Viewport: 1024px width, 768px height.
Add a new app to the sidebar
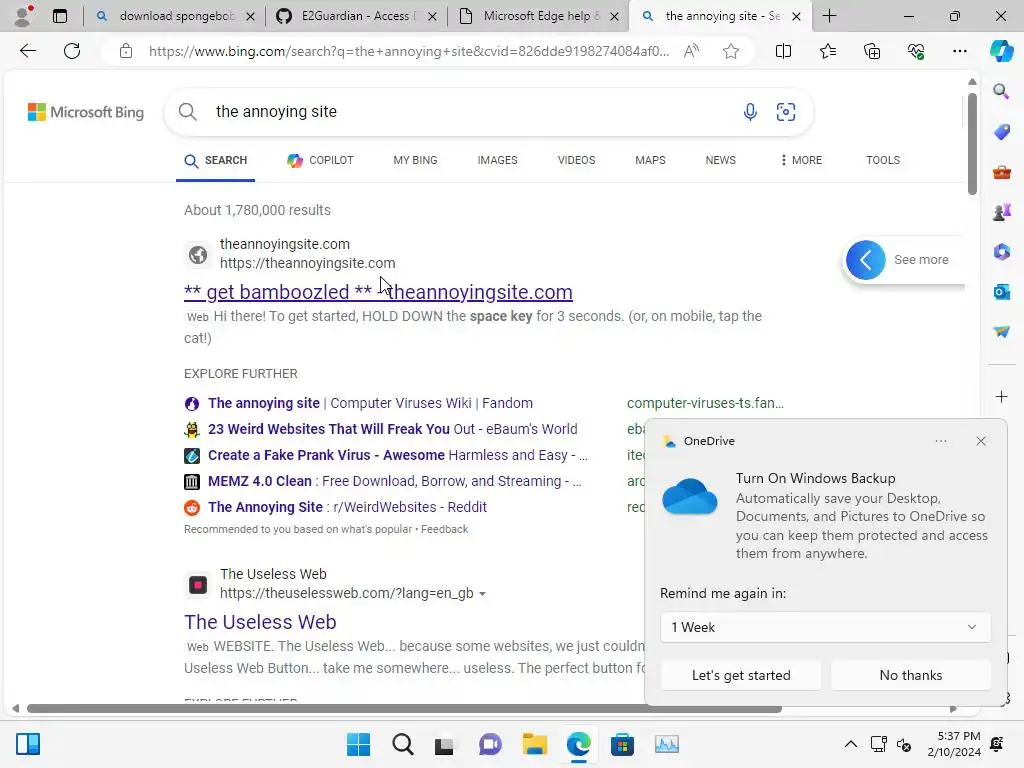pos(1001,396)
